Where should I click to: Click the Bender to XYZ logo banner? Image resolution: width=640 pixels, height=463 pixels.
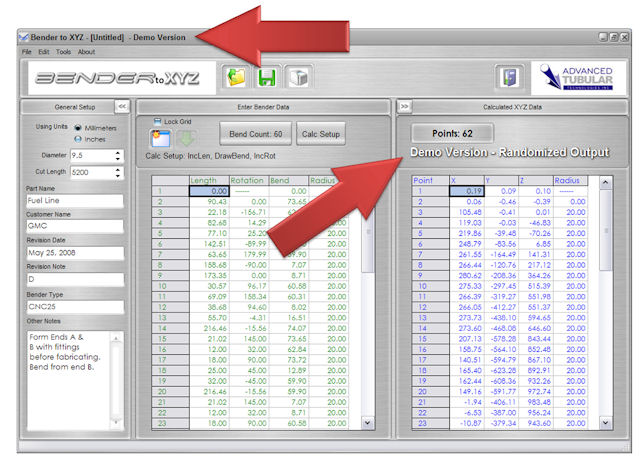(x=118, y=78)
